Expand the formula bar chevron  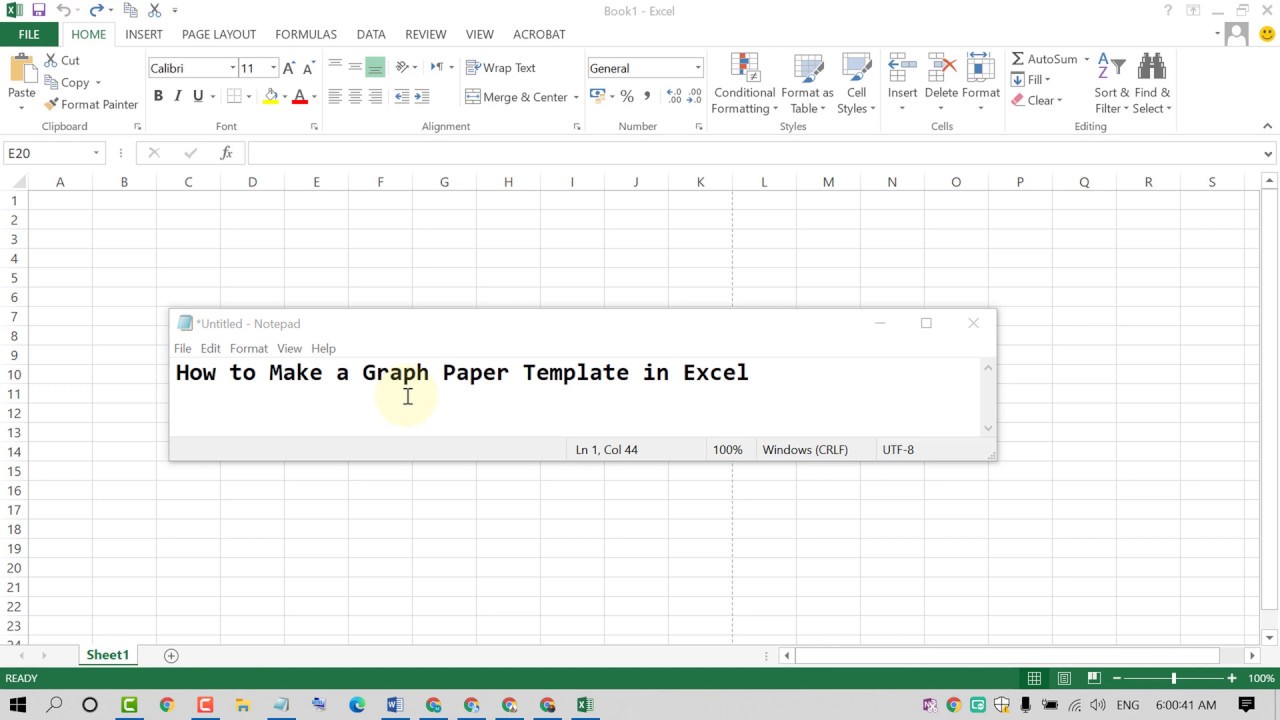tap(1268, 153)
